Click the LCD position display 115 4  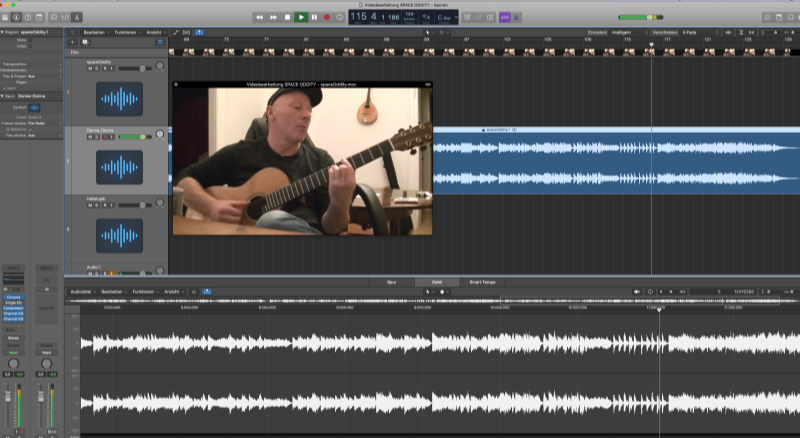pyautogui.click(x=363, y=17)
